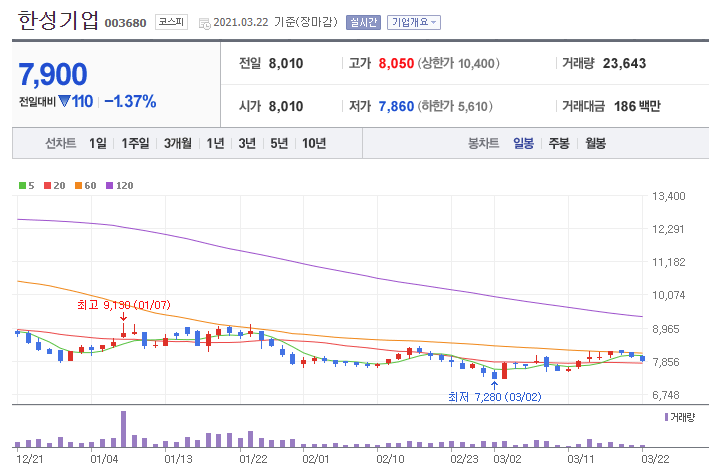Click the 코스피 market badge
709x474 pixels.
click(x=171, y=22)
